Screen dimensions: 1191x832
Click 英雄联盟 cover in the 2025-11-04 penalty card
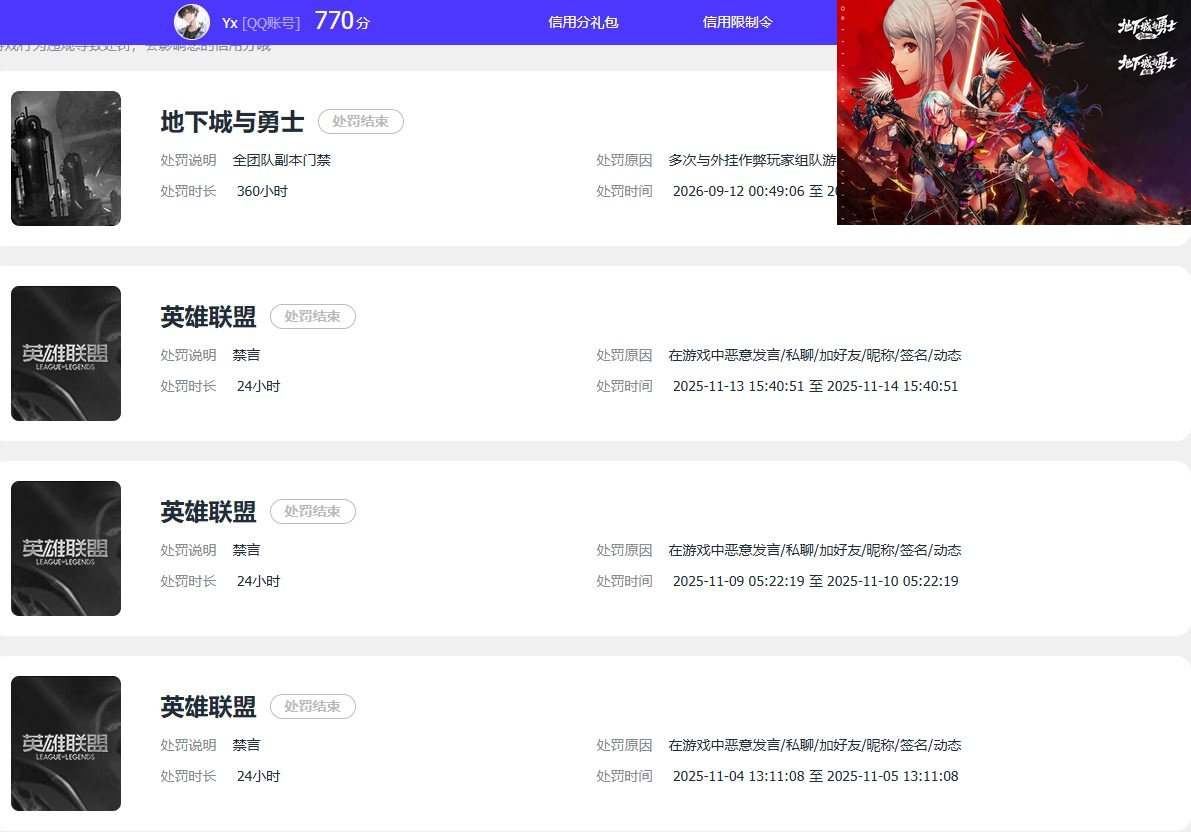[66, 743]
